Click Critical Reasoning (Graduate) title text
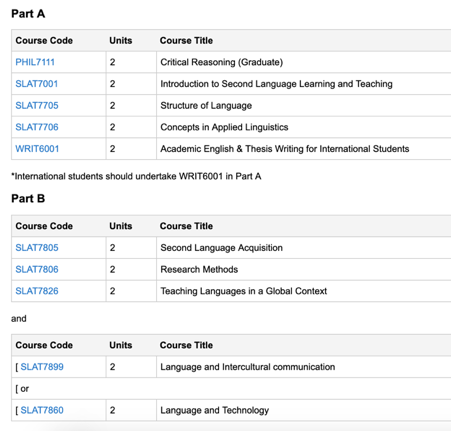This screenshot has width=451, height=431. click(222, 62)
